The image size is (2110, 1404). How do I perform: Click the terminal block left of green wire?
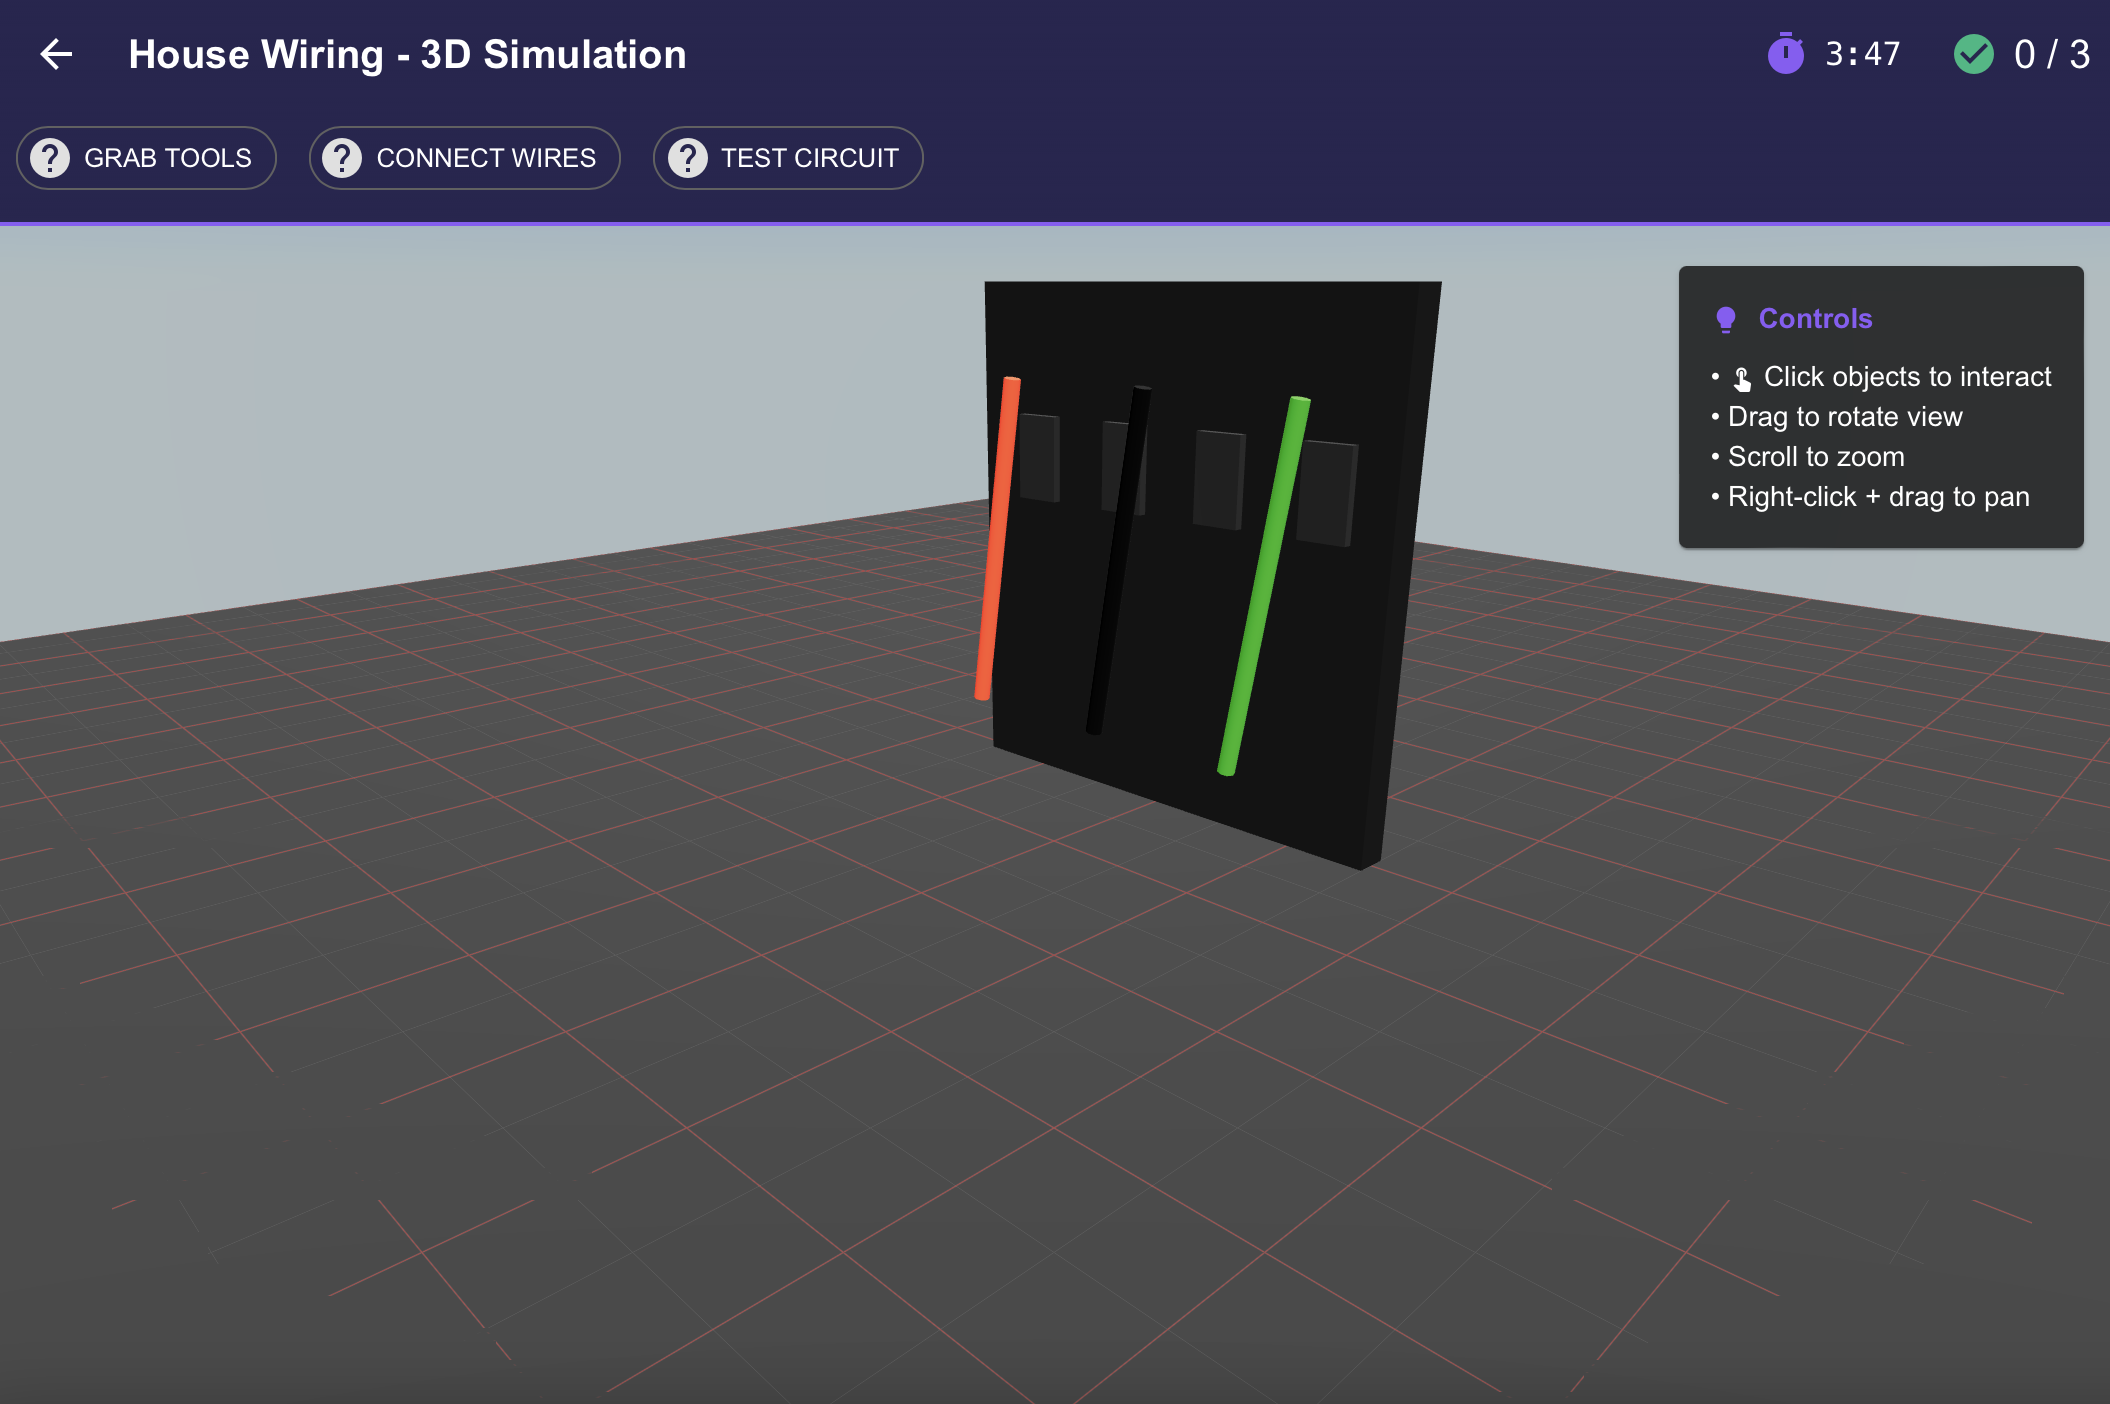tap(1219, 480)
